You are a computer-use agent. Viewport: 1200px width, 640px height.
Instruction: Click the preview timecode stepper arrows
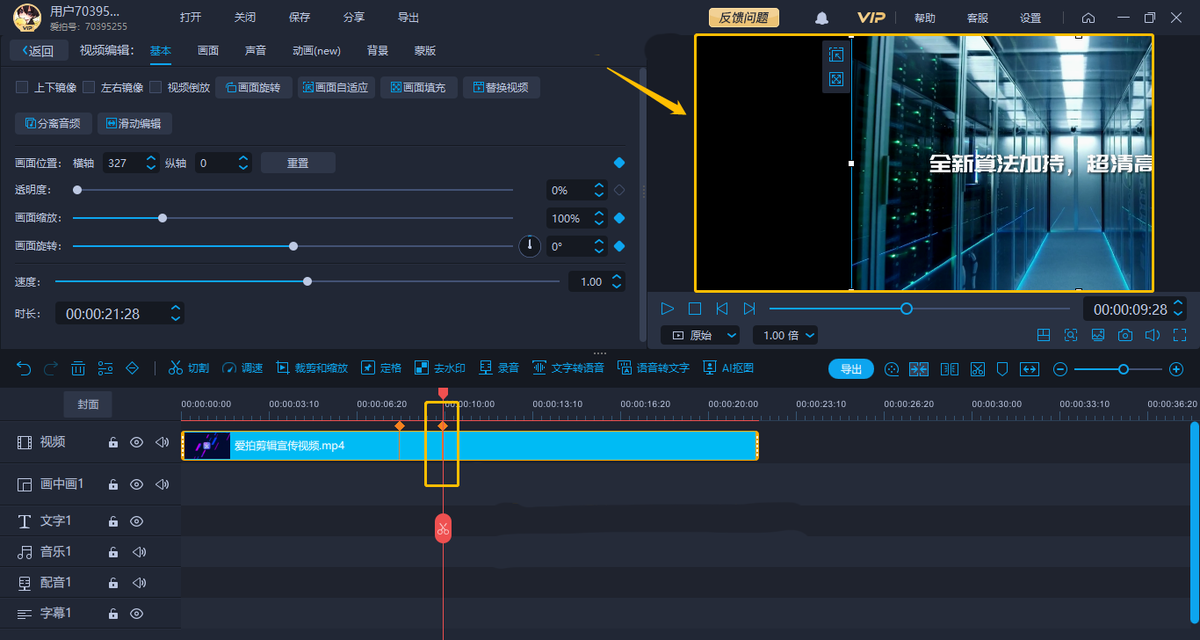point(1178,309)
